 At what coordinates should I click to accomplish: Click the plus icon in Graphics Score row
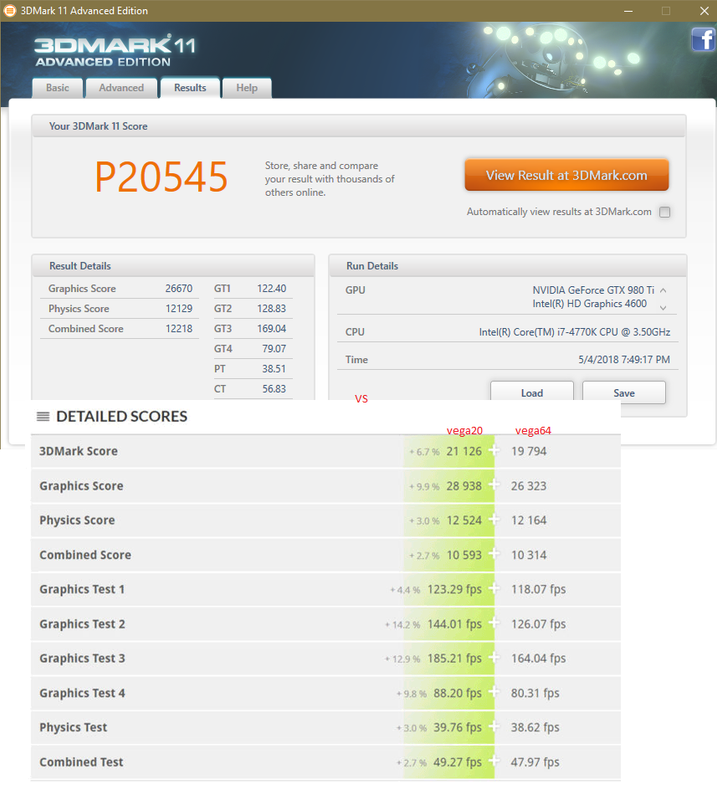[x=494, y=485]
